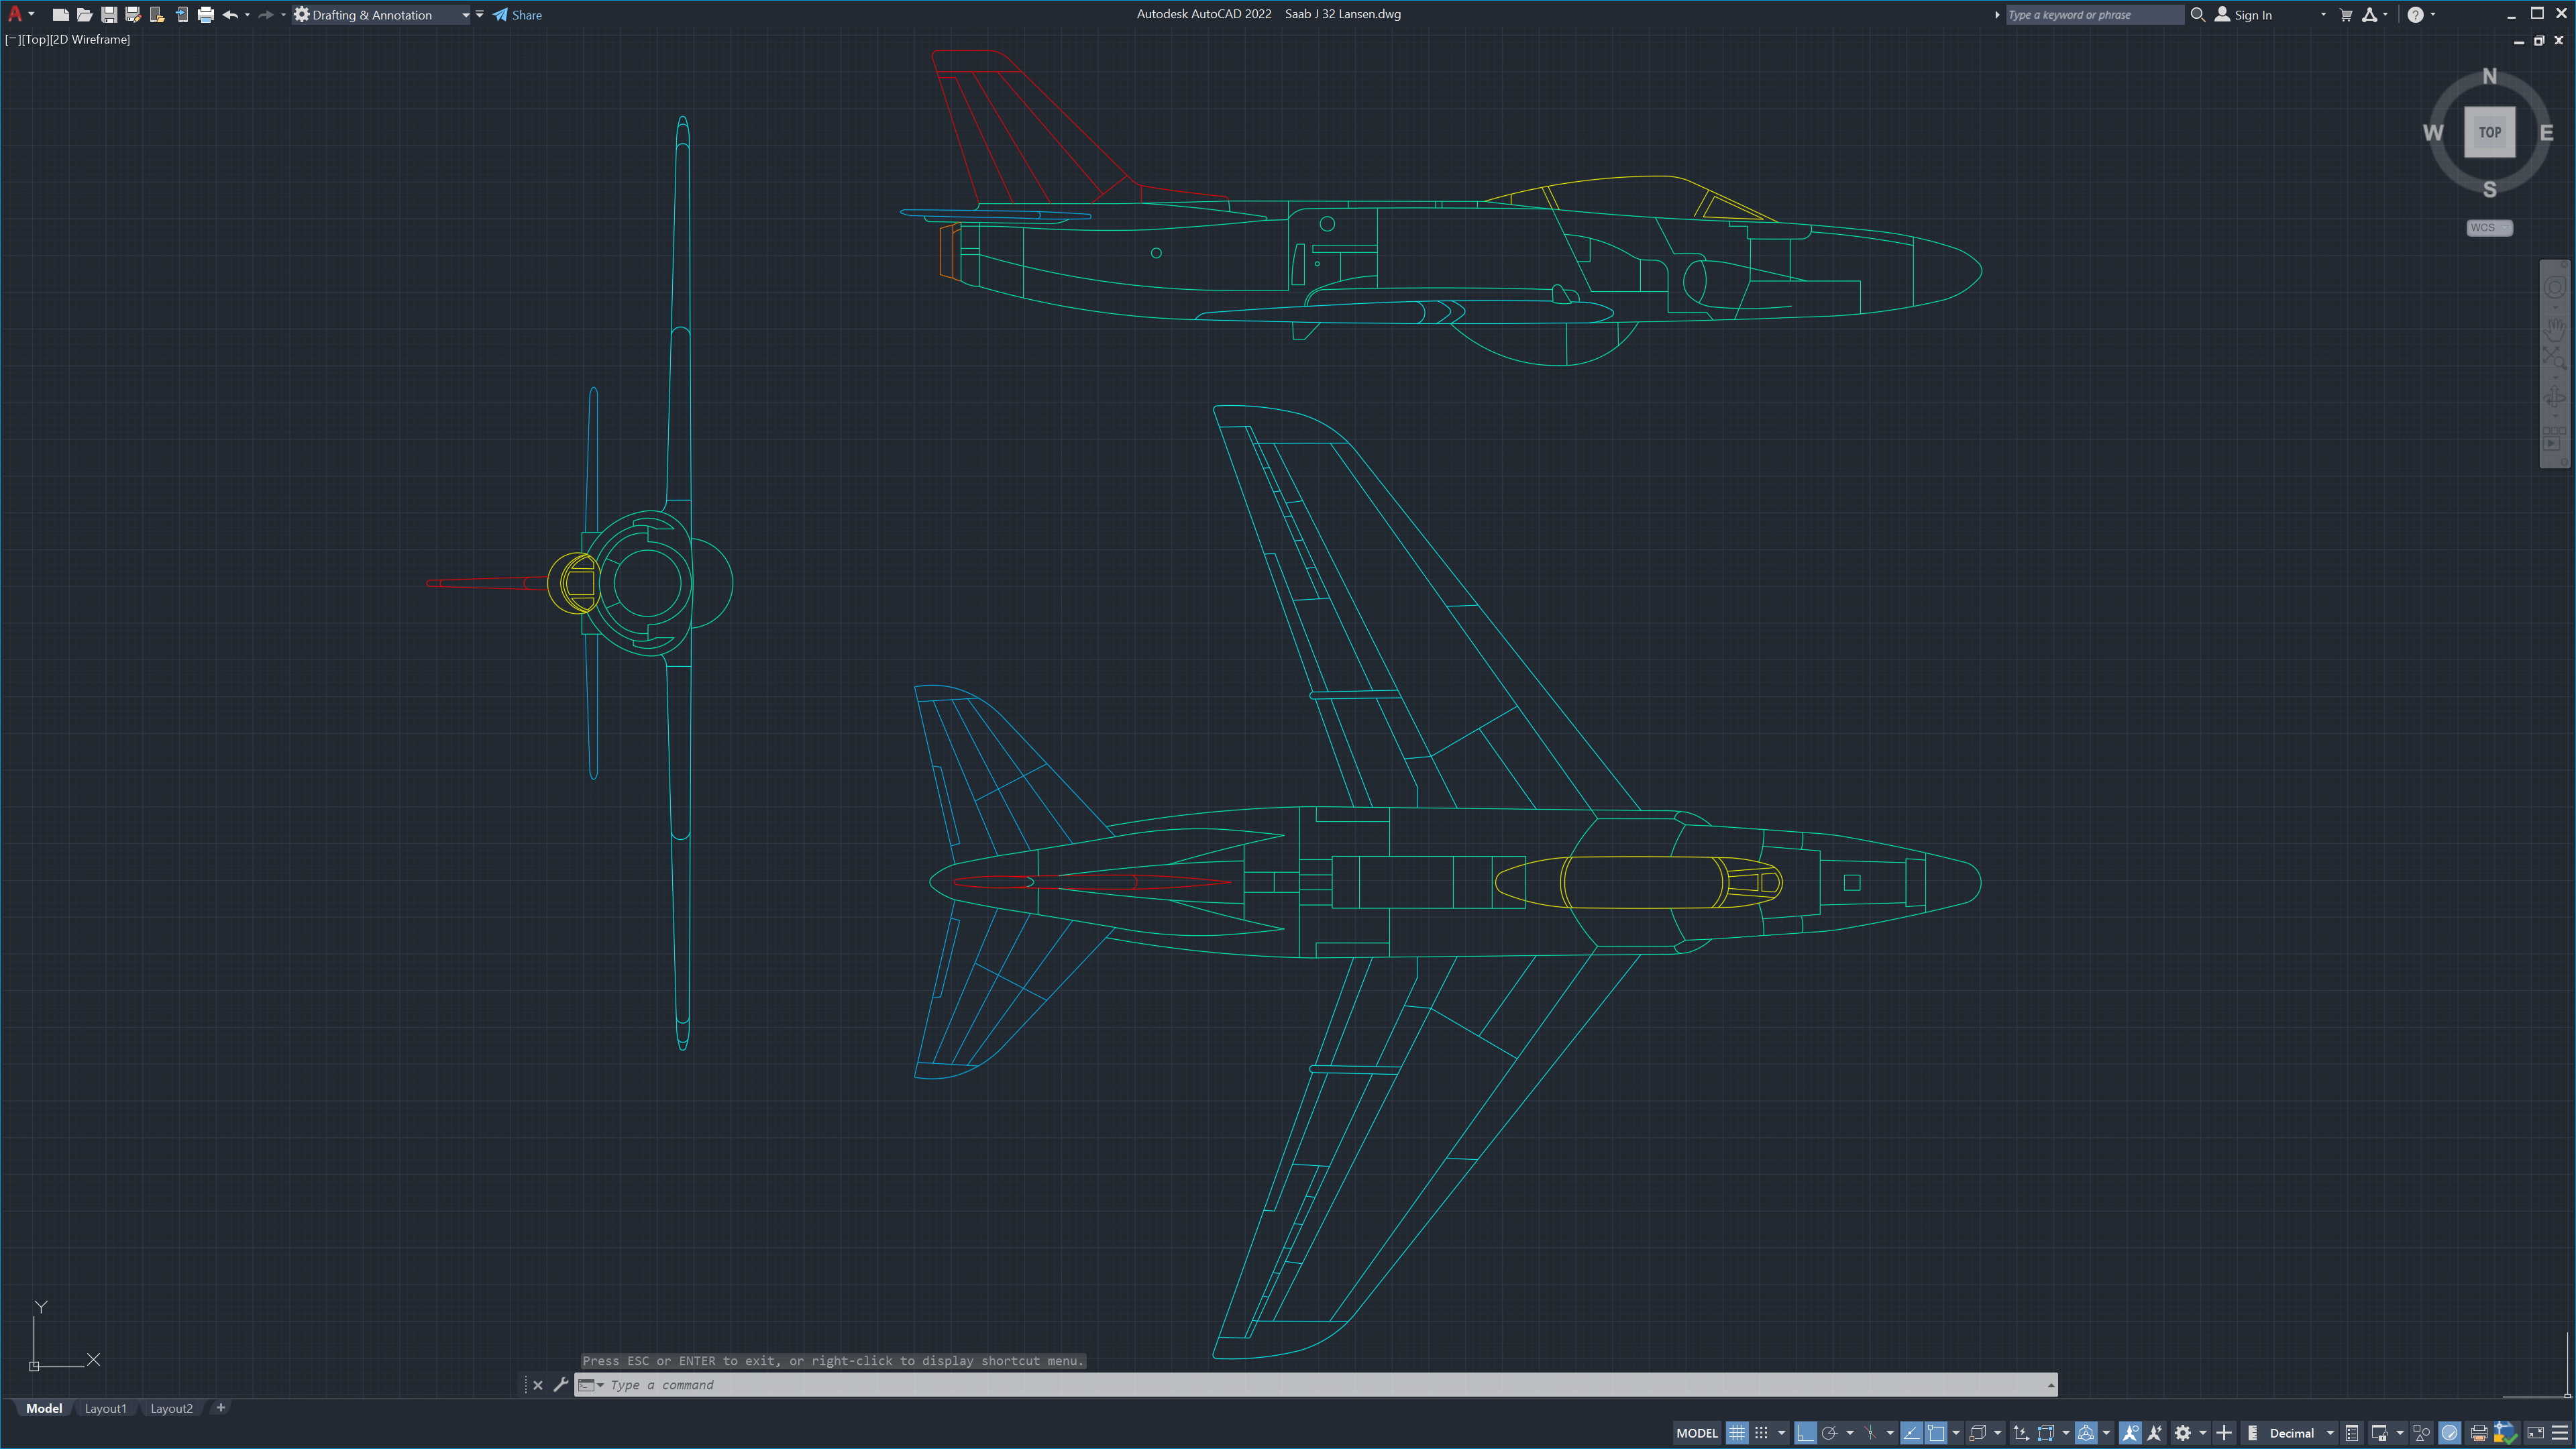Image resolution: width=2576 pixels, height=1449 pixels.
Task: Toggle Dynamic UCS in status bar
Action: click(x=2022, y=1433)
